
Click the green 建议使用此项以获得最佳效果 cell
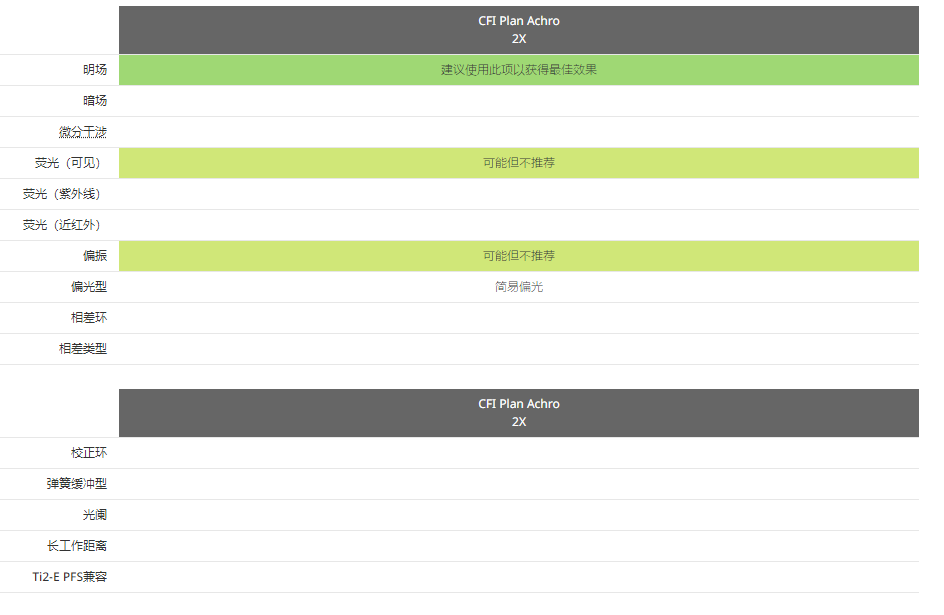[x=518, y=70]
